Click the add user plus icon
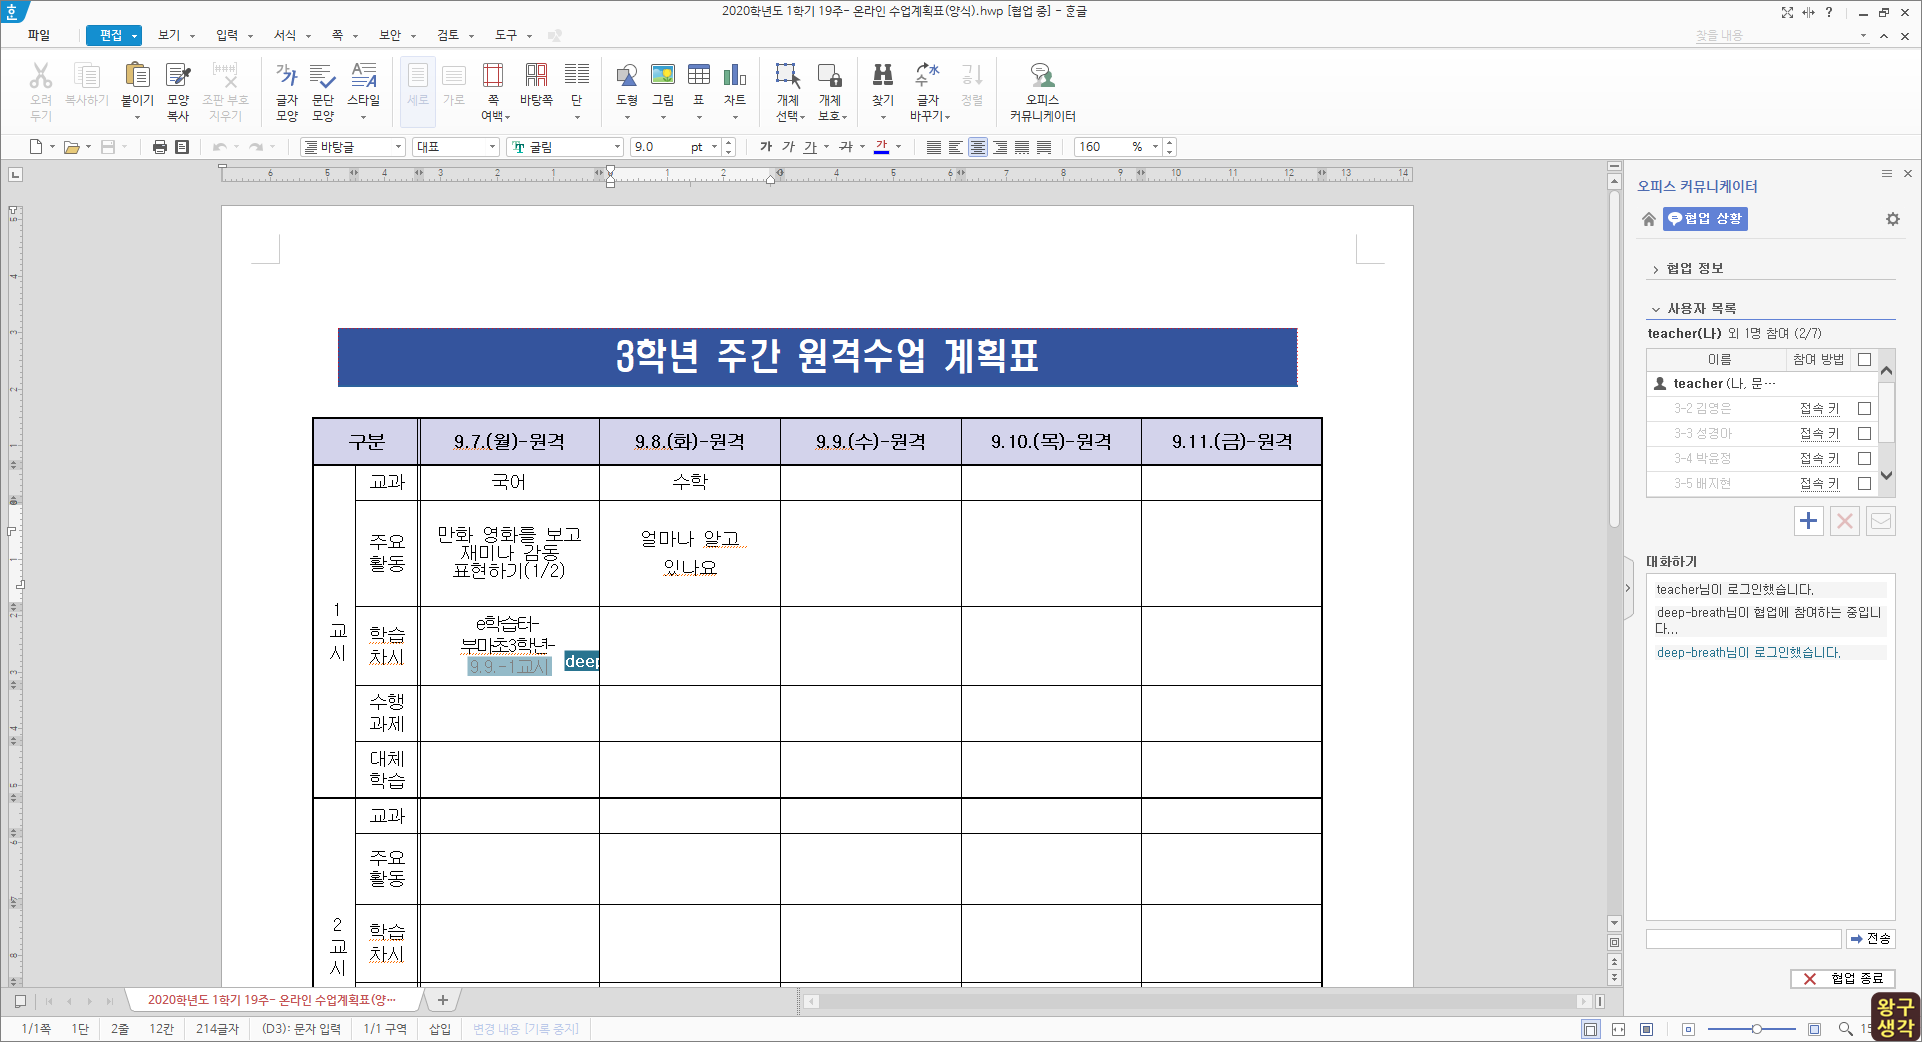 tap(1809, 521)
